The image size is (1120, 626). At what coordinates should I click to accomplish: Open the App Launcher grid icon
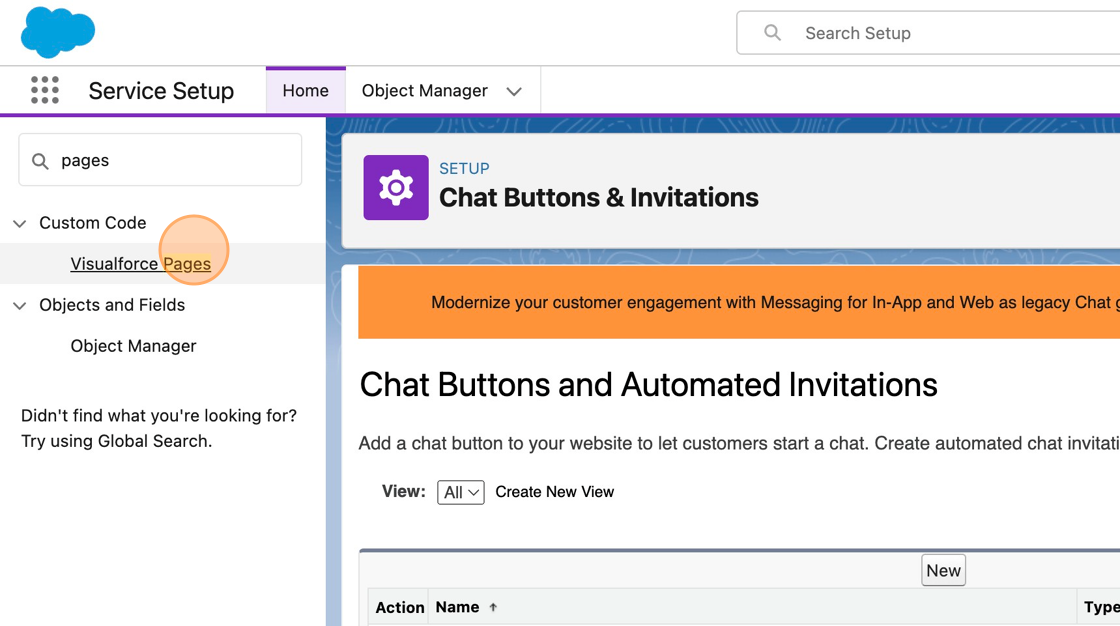click(x=45, y=91)
